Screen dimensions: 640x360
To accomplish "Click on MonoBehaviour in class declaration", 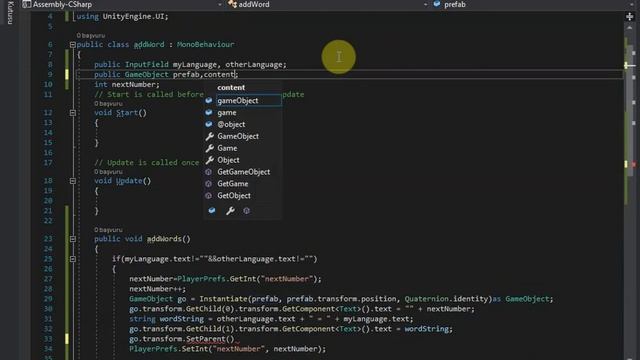I will click(206, 44).
